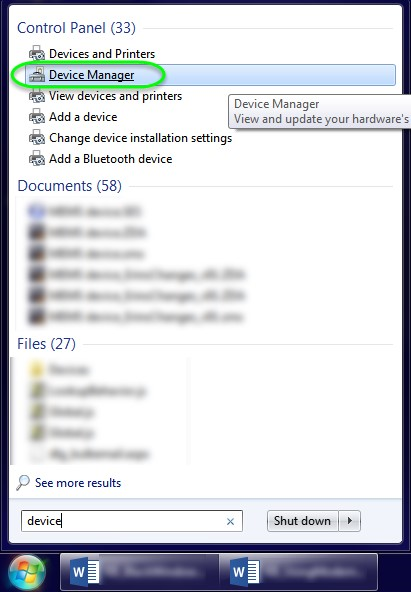The height and width of the screenshot is (592, 411).
Task: Select the Add a Bluetooth device result
Action: 111,159
